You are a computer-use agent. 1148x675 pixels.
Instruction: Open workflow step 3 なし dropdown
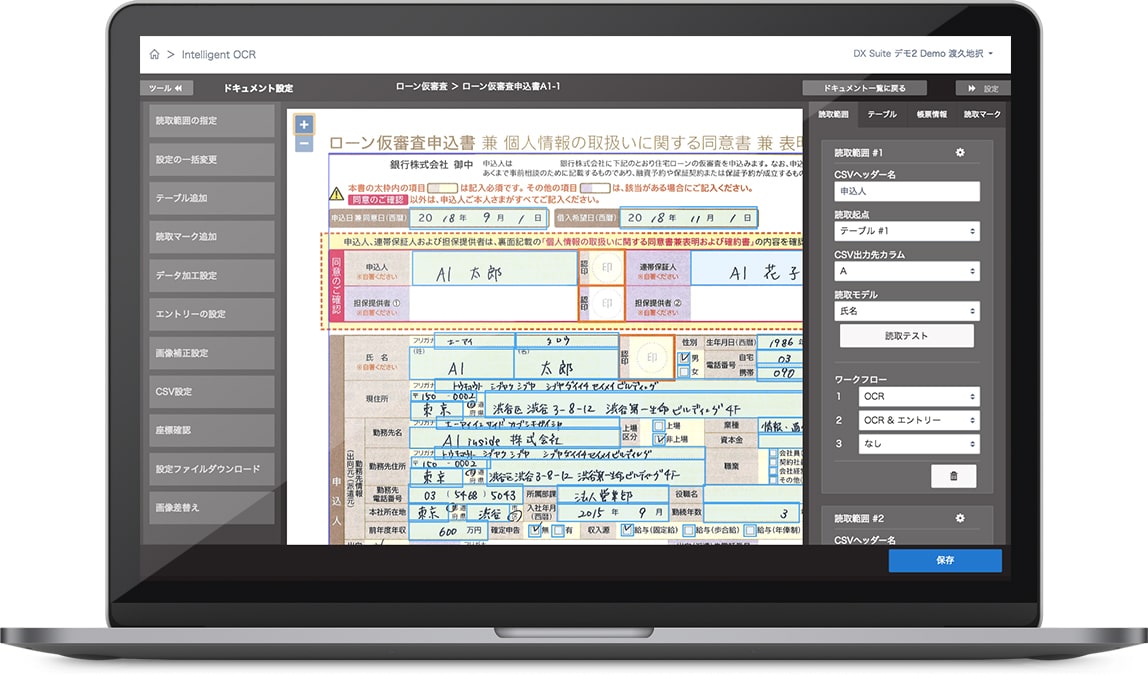[919, 444]
